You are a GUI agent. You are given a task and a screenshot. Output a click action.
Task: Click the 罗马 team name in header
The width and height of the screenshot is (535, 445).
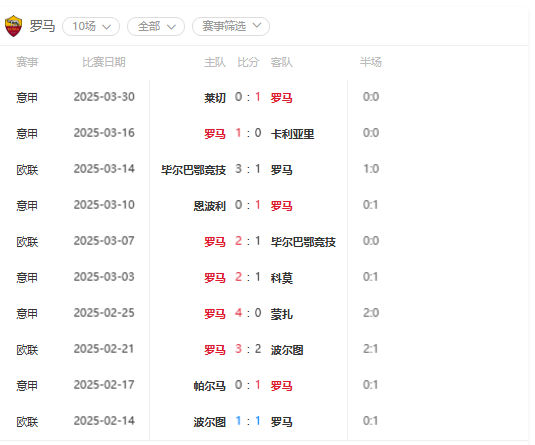coord(42,26)
